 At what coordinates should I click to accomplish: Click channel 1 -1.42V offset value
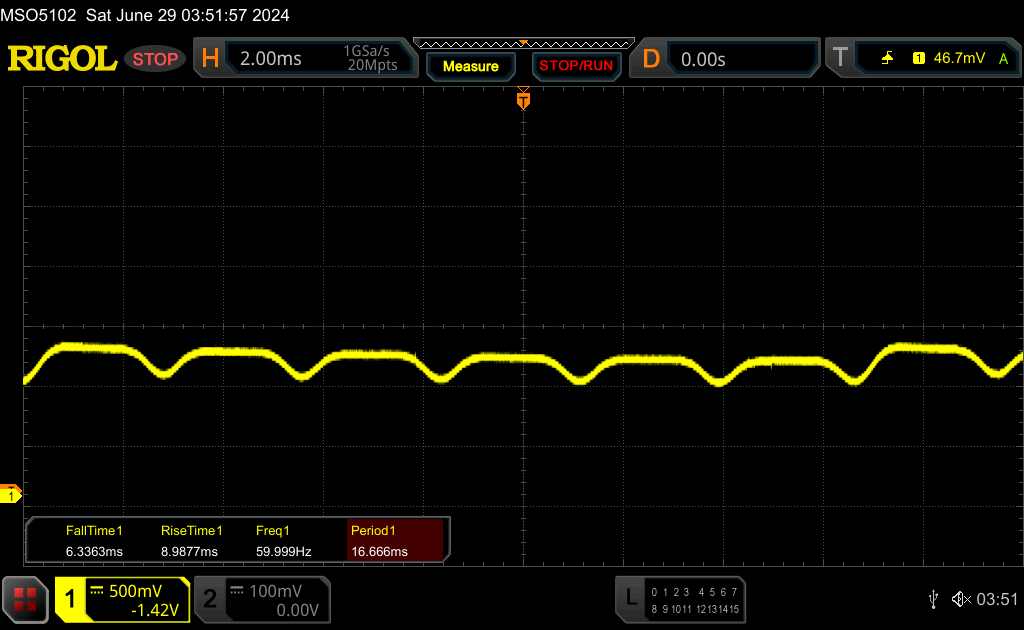pos(155,610)
